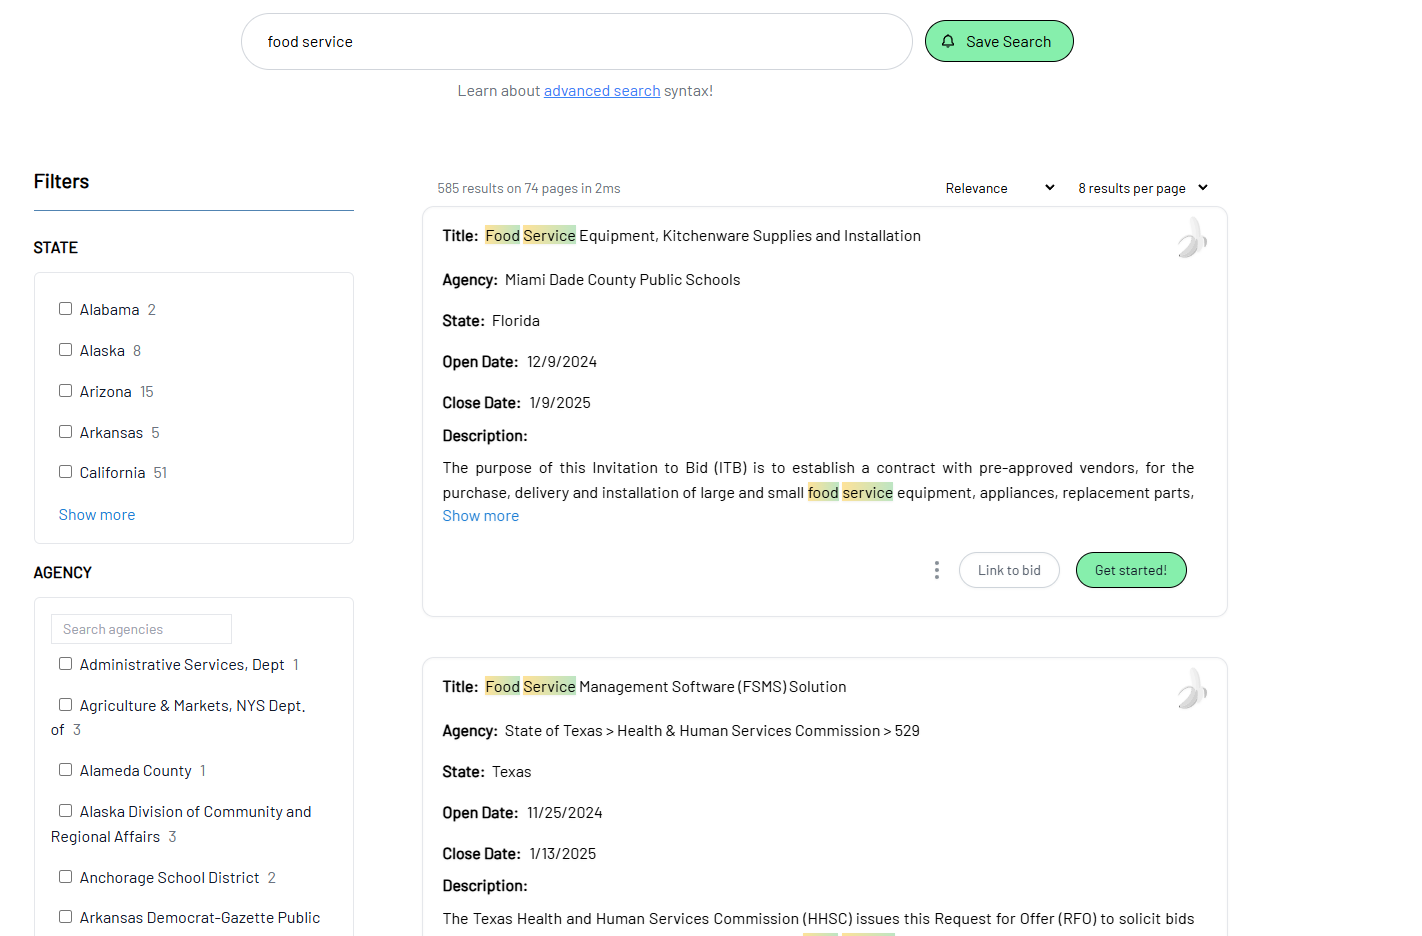Check Alaska Division of Community agency
1422x936 pixels.
pyautogui.click(x=65, y=811)
